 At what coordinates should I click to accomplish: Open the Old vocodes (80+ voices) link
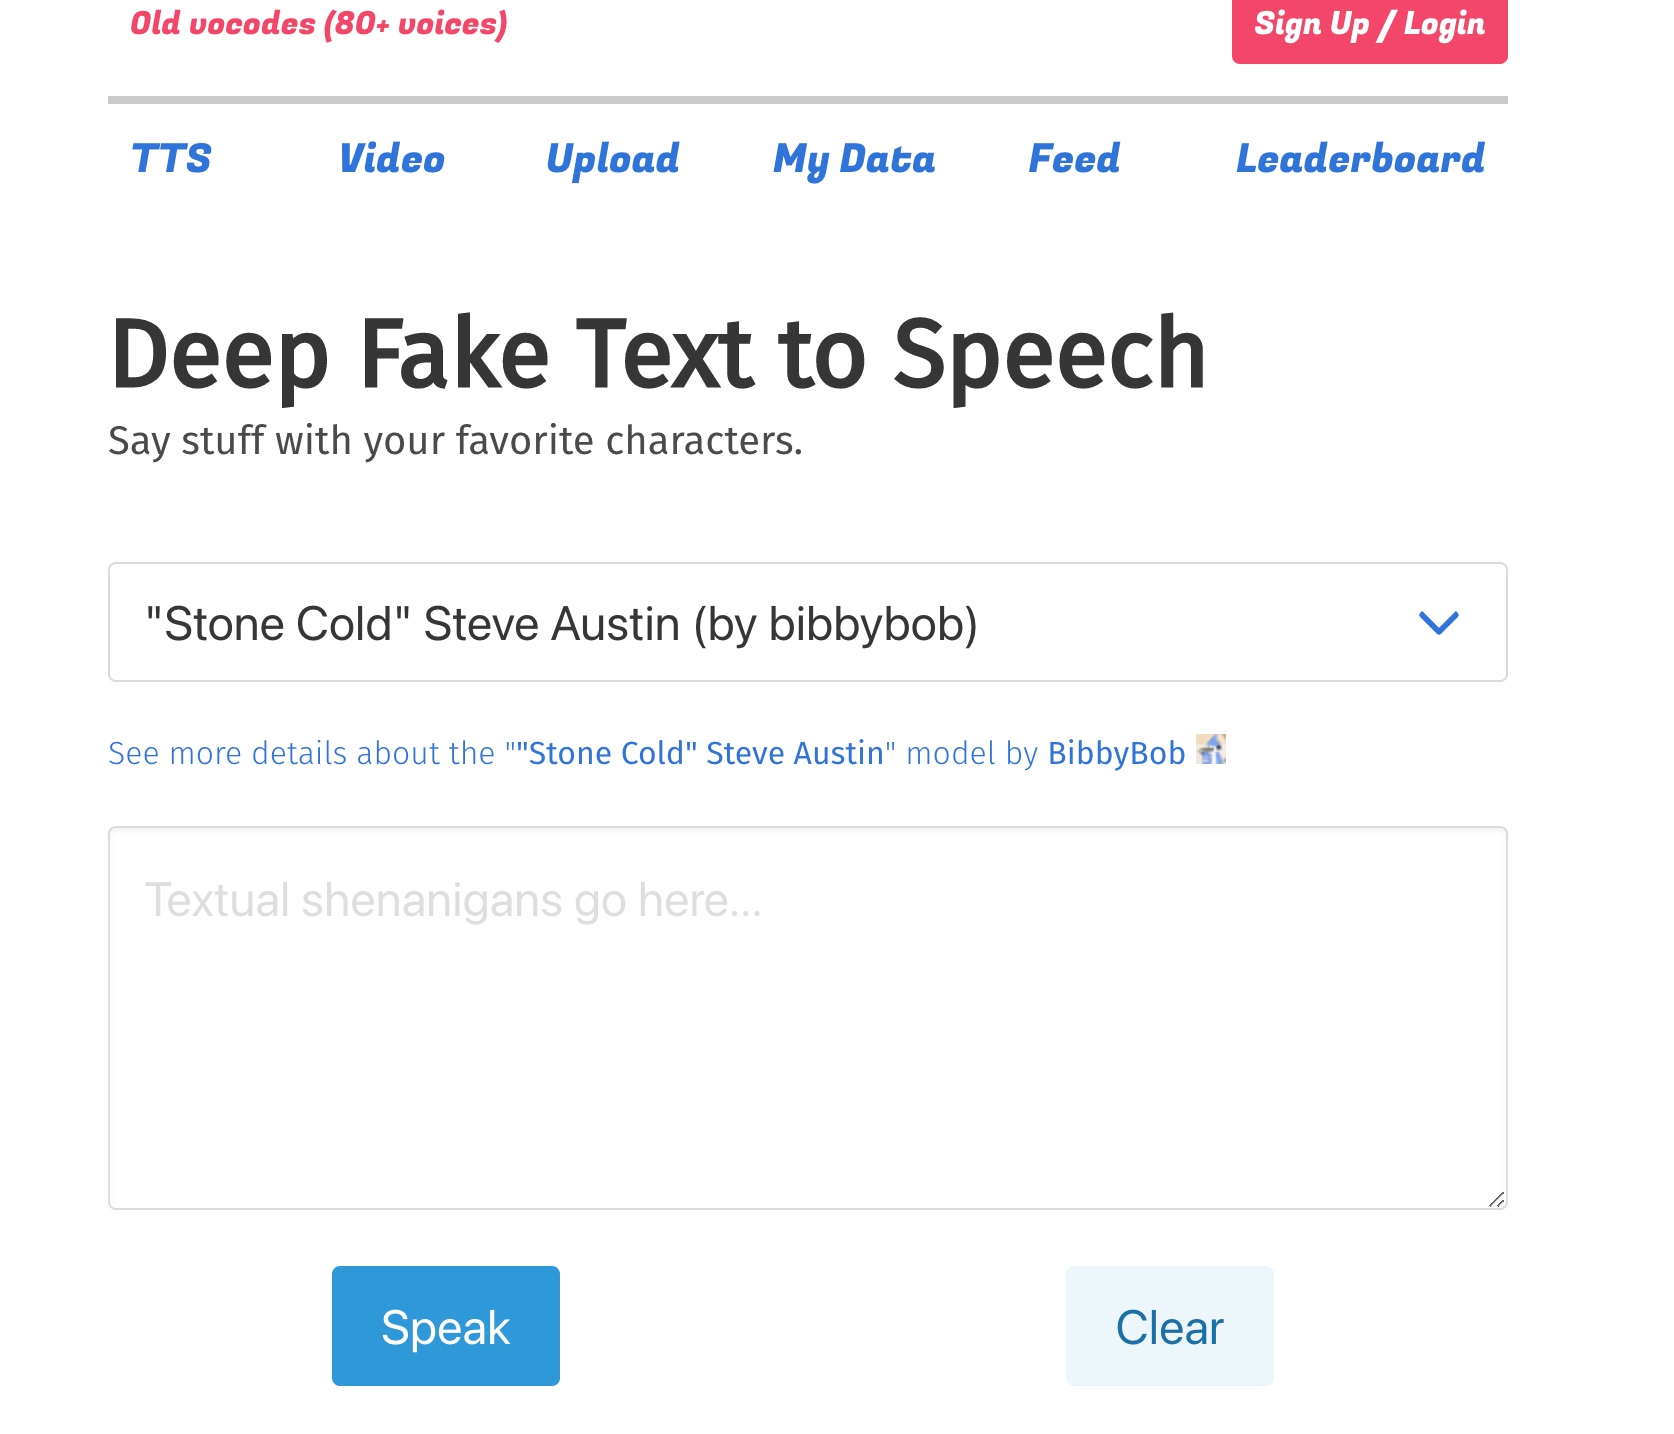[319, 23]
